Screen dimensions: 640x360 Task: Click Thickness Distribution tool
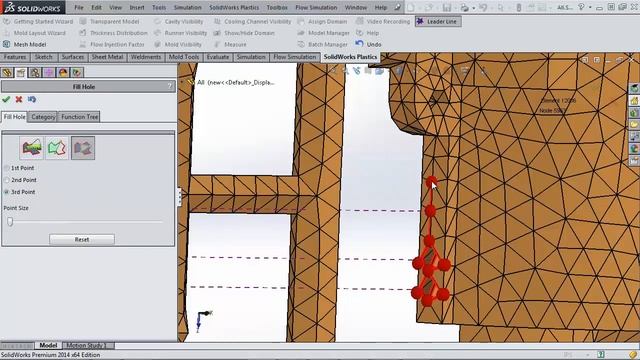click(x=113, y=33)
